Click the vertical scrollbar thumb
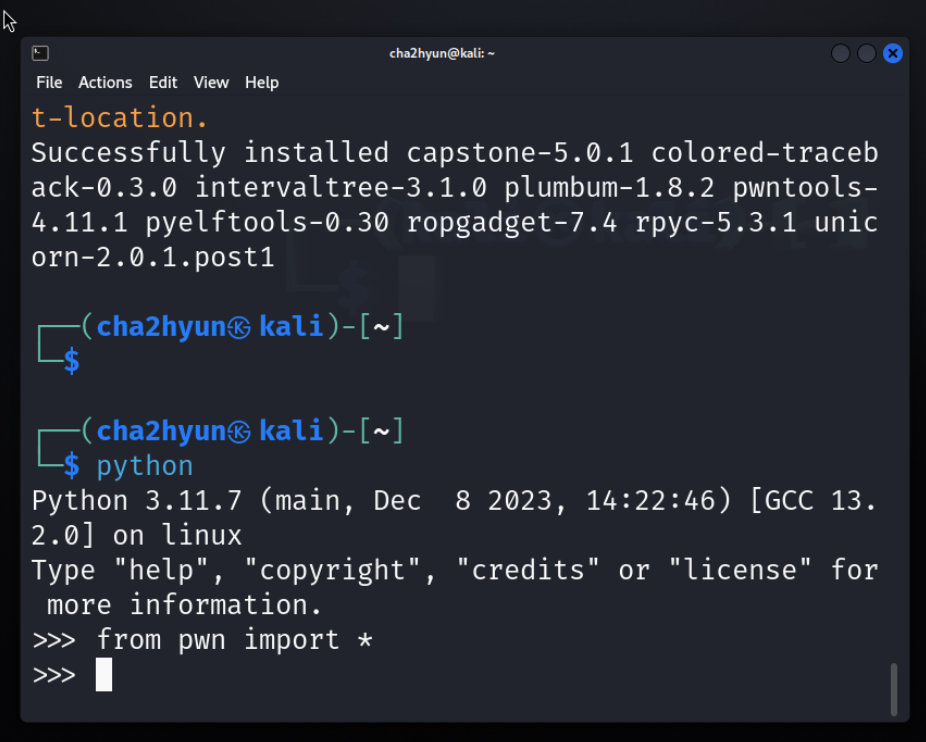Image resolution: width=926 pixels, height=742 pixels. (893, 688)
